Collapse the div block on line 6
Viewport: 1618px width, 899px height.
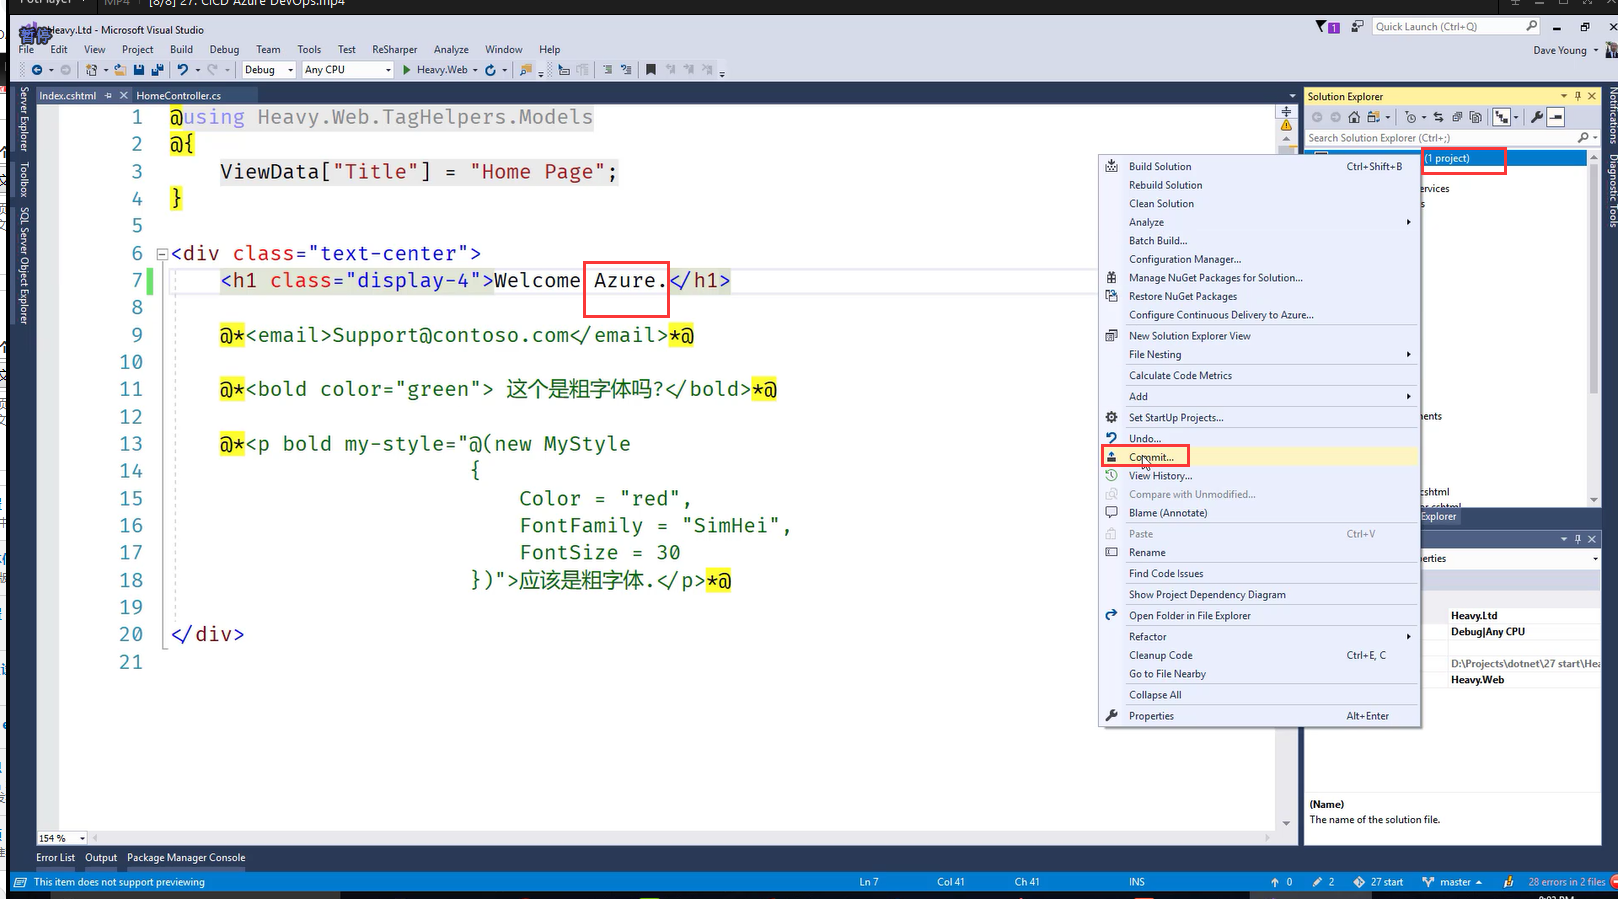point(162,254)
